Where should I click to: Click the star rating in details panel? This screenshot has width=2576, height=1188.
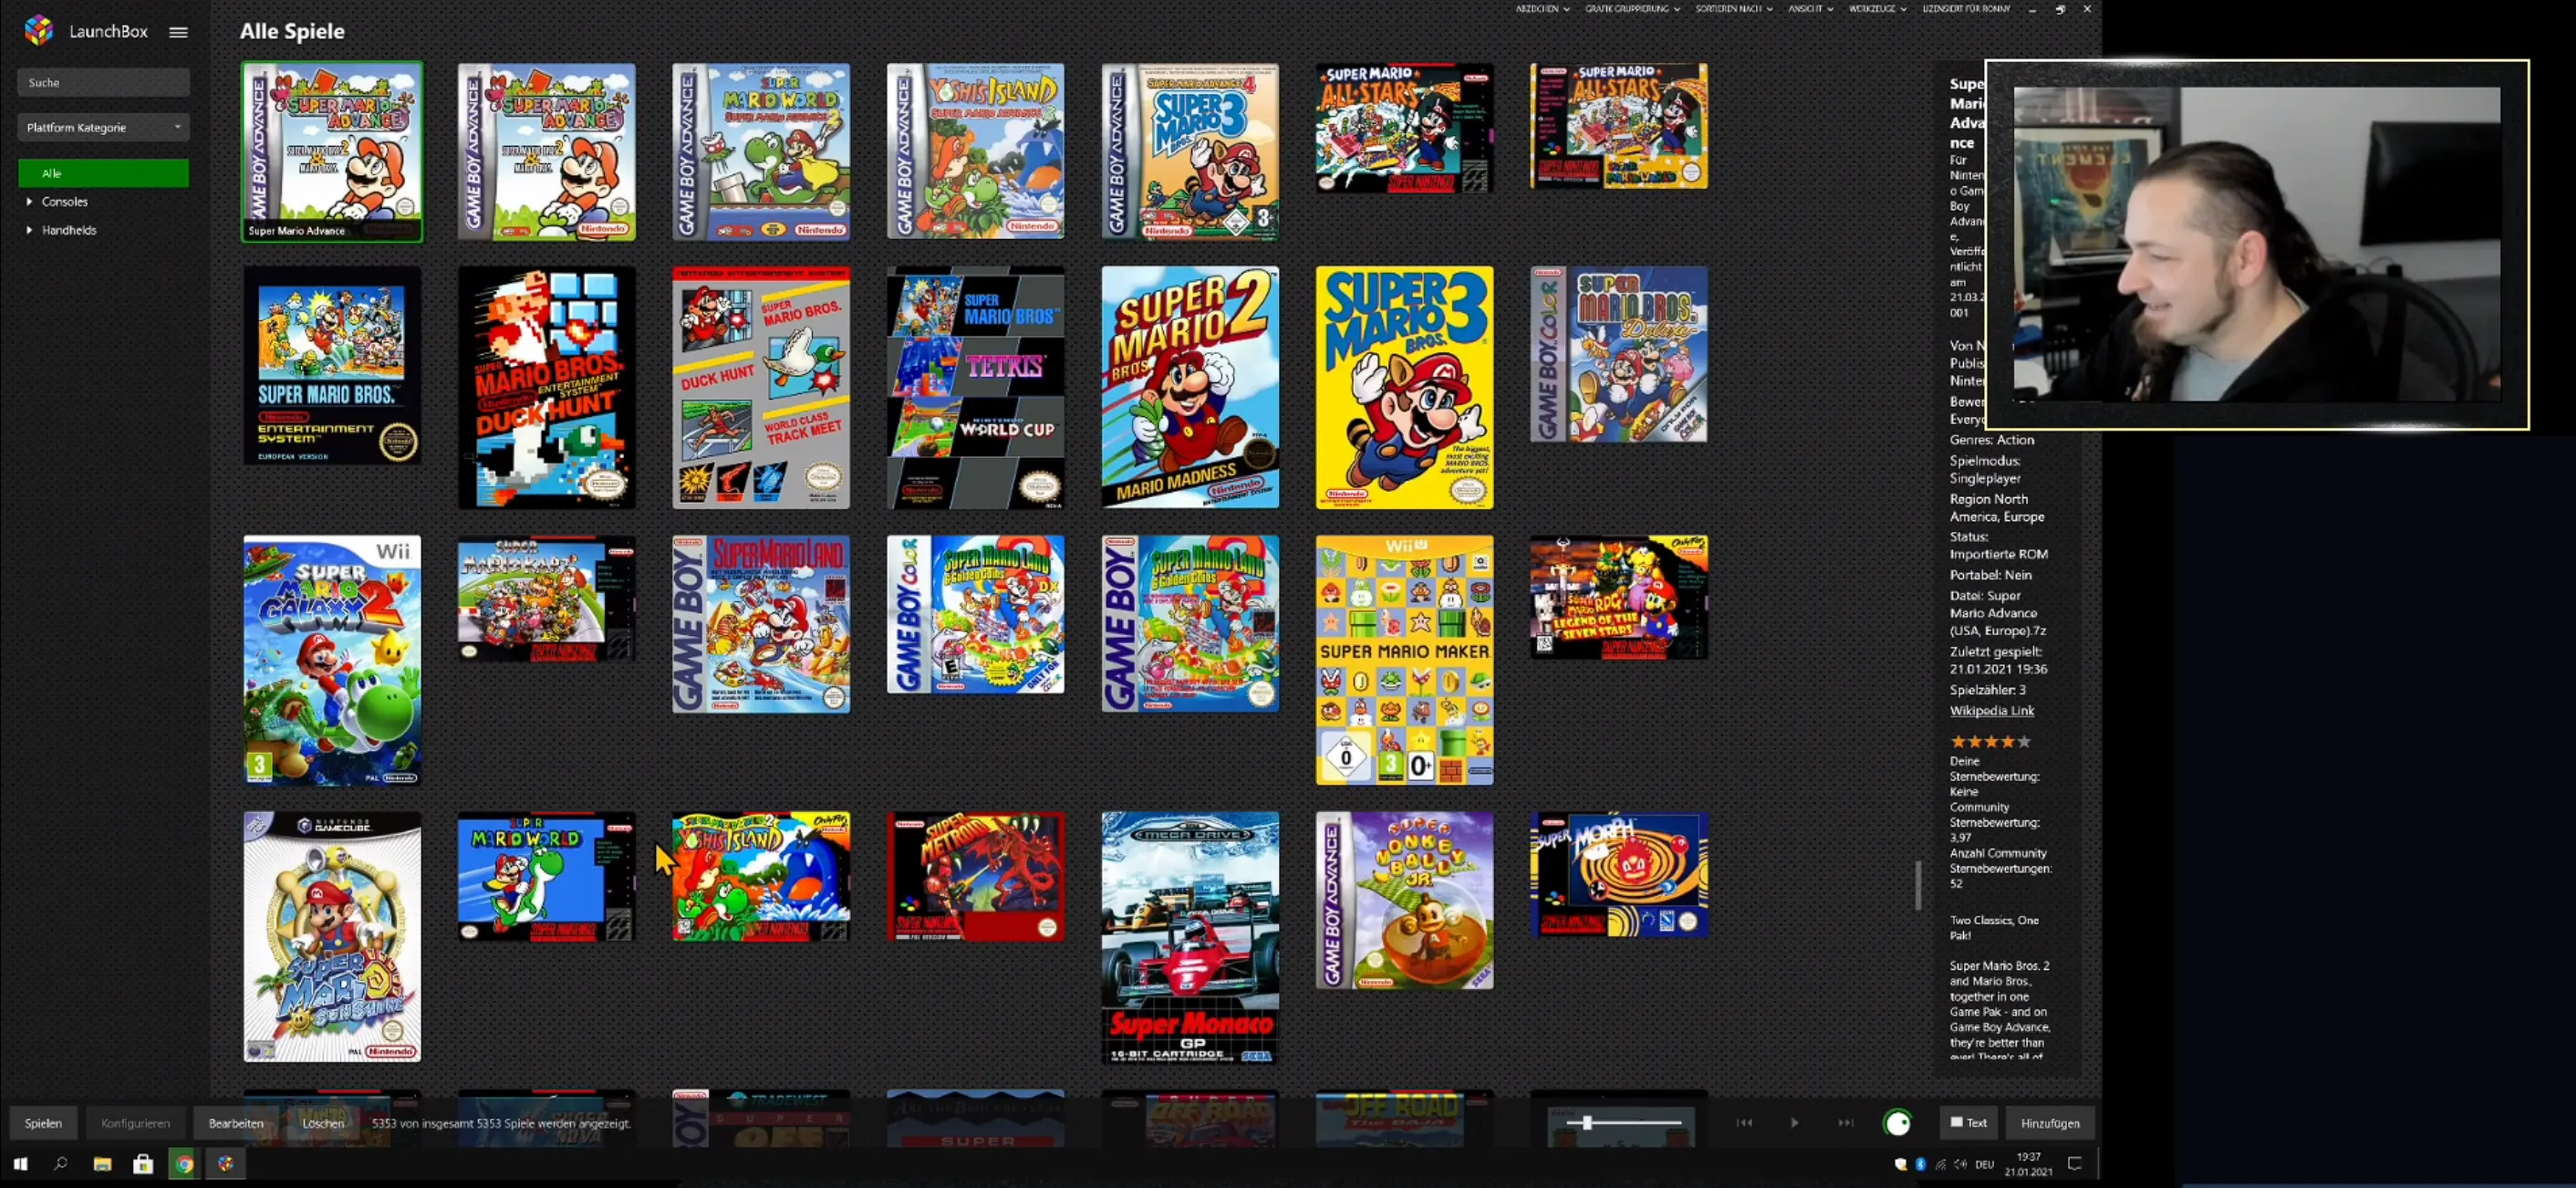(x=1990, y=741)
